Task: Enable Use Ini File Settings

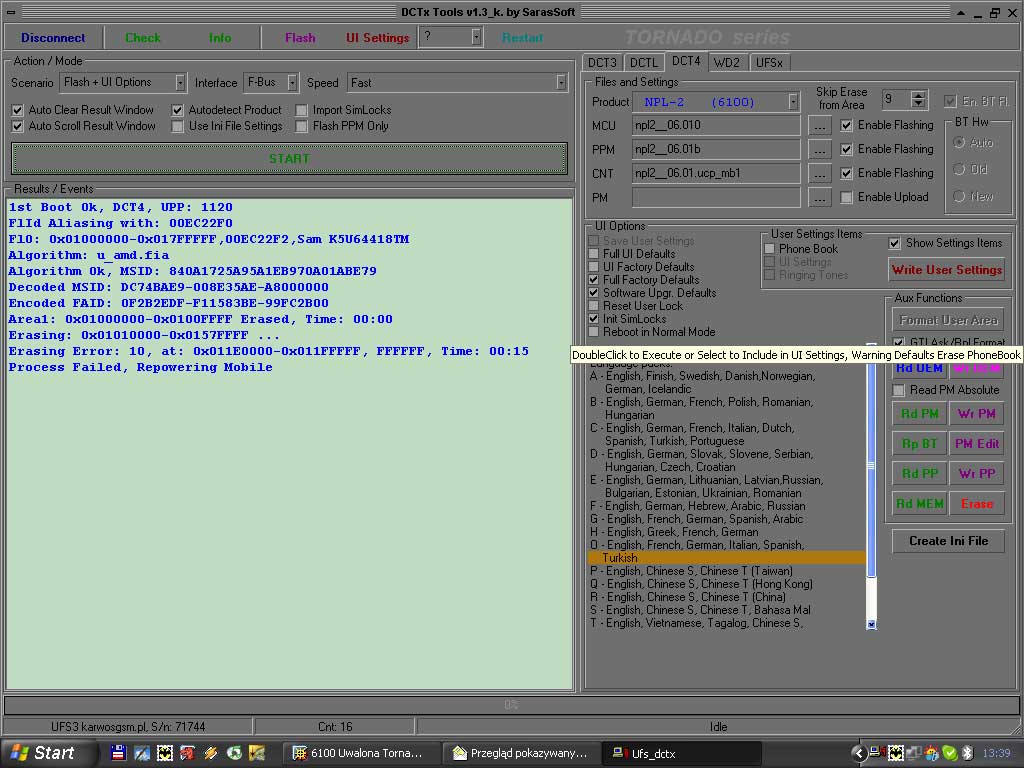Action: [178, 126]
